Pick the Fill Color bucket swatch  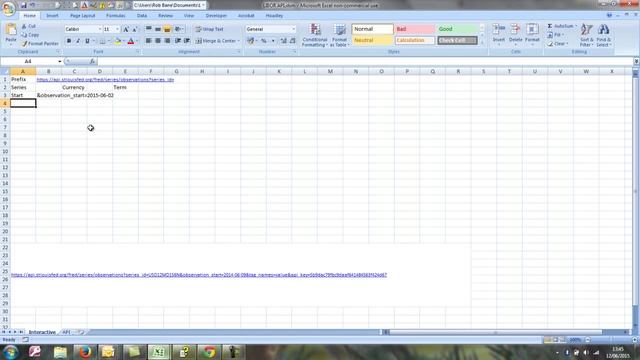tap(118, 41)
